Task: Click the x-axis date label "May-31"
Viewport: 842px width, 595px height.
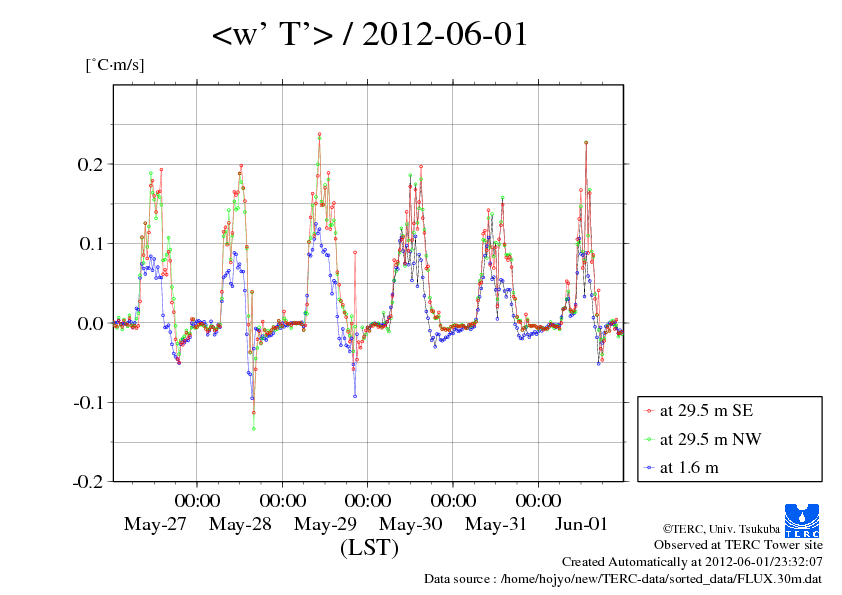Action: 496,524
